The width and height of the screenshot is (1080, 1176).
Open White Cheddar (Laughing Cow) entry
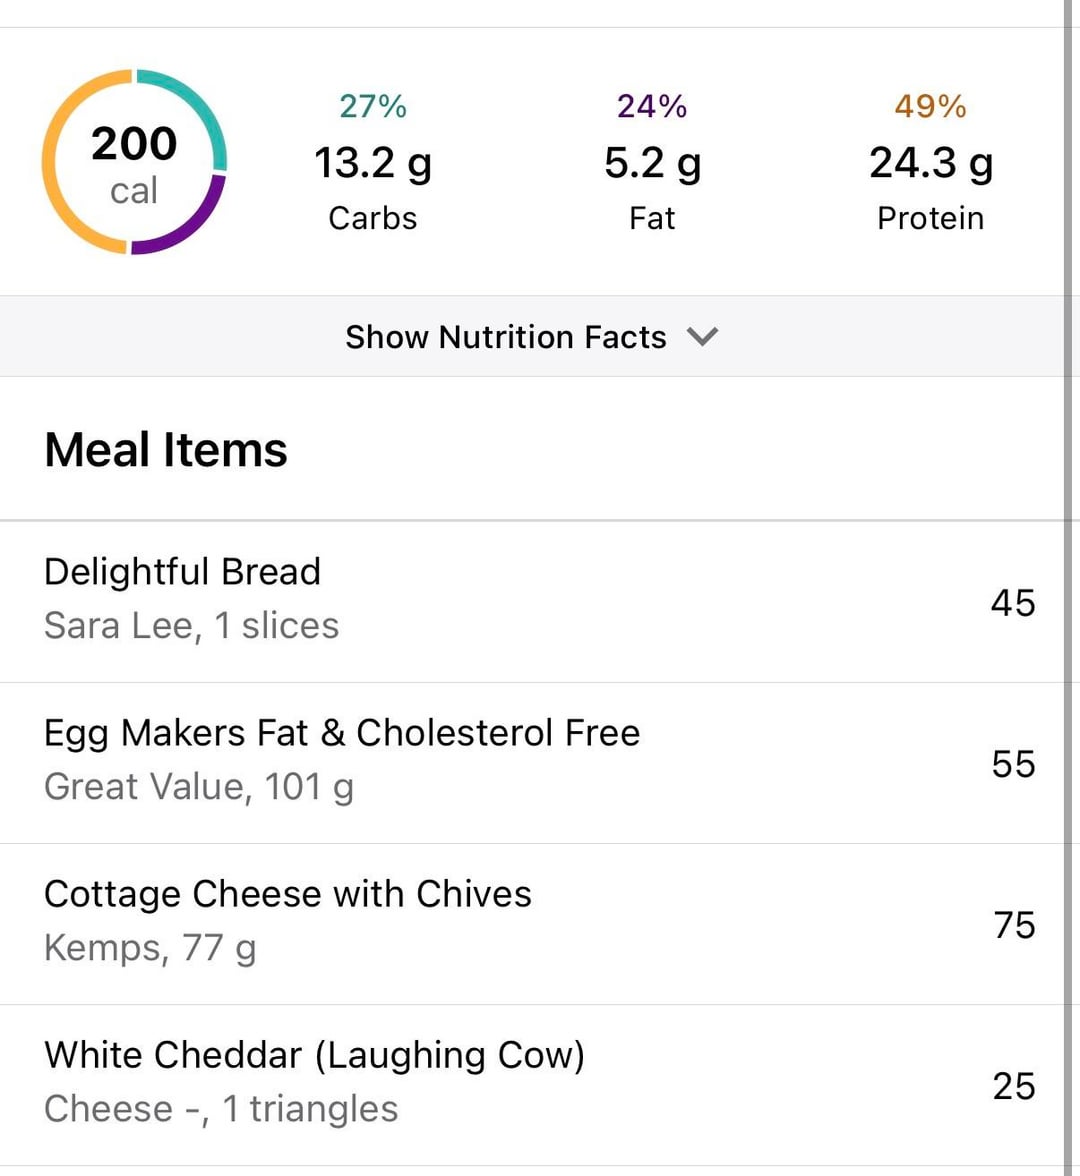tap(314, 1055)
